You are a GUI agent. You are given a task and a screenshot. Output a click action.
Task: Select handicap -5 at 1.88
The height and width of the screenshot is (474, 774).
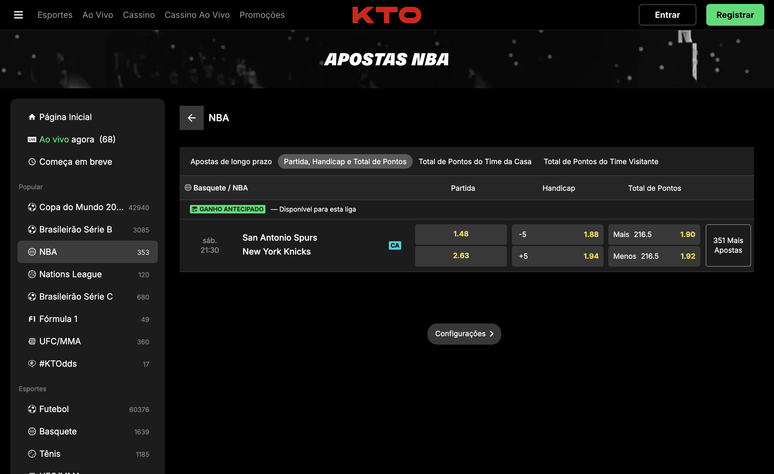(557, 235)
